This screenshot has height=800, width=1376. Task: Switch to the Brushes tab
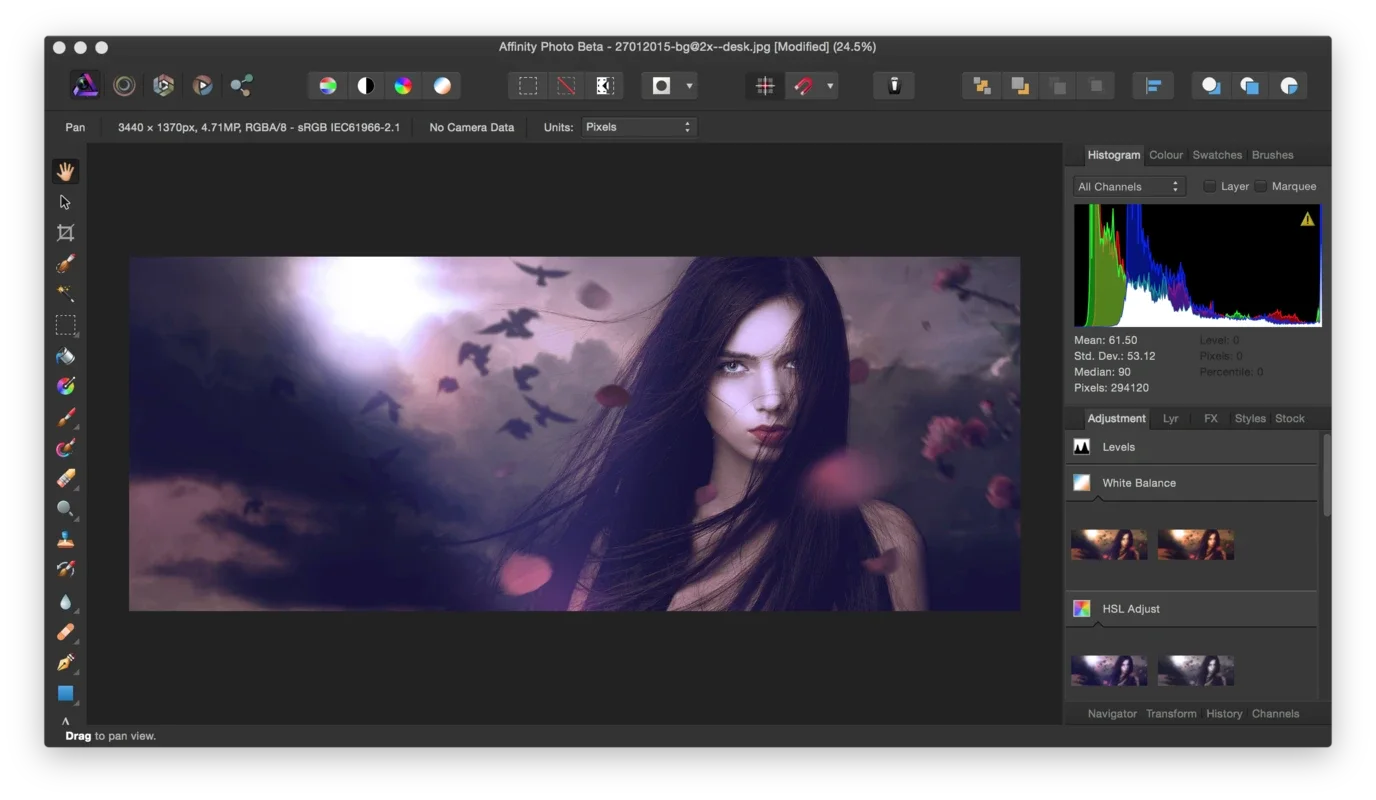click(1272, 155)
